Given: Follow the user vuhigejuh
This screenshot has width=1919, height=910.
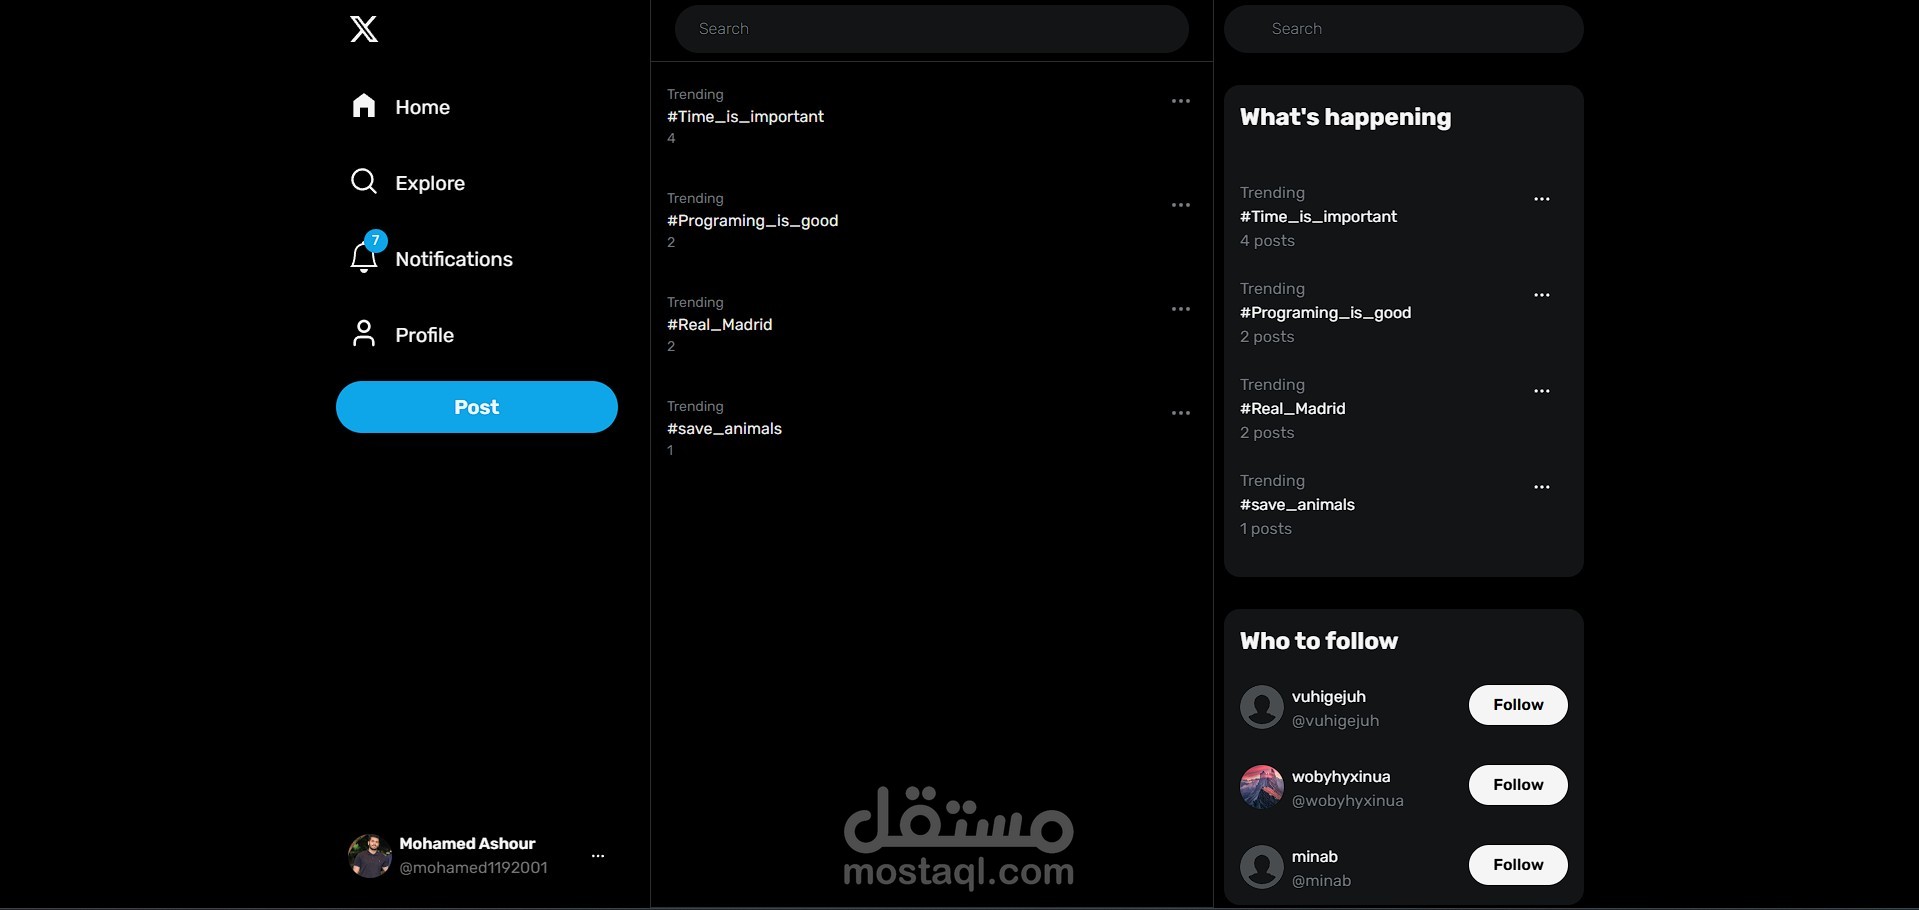Looking at the screenshot, I should point(1518,705).
